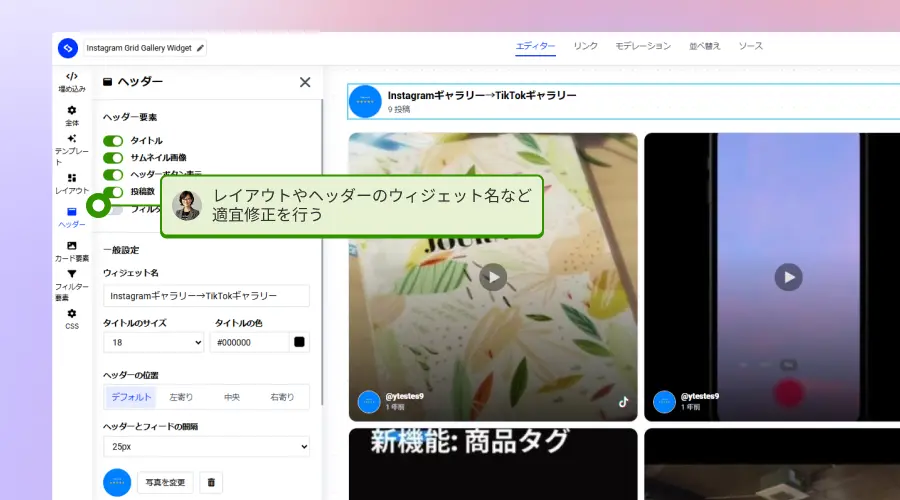The height and width of the screenshot is (500, 900).
Task: Switch to the ソース tab
Action: (750, 46)
